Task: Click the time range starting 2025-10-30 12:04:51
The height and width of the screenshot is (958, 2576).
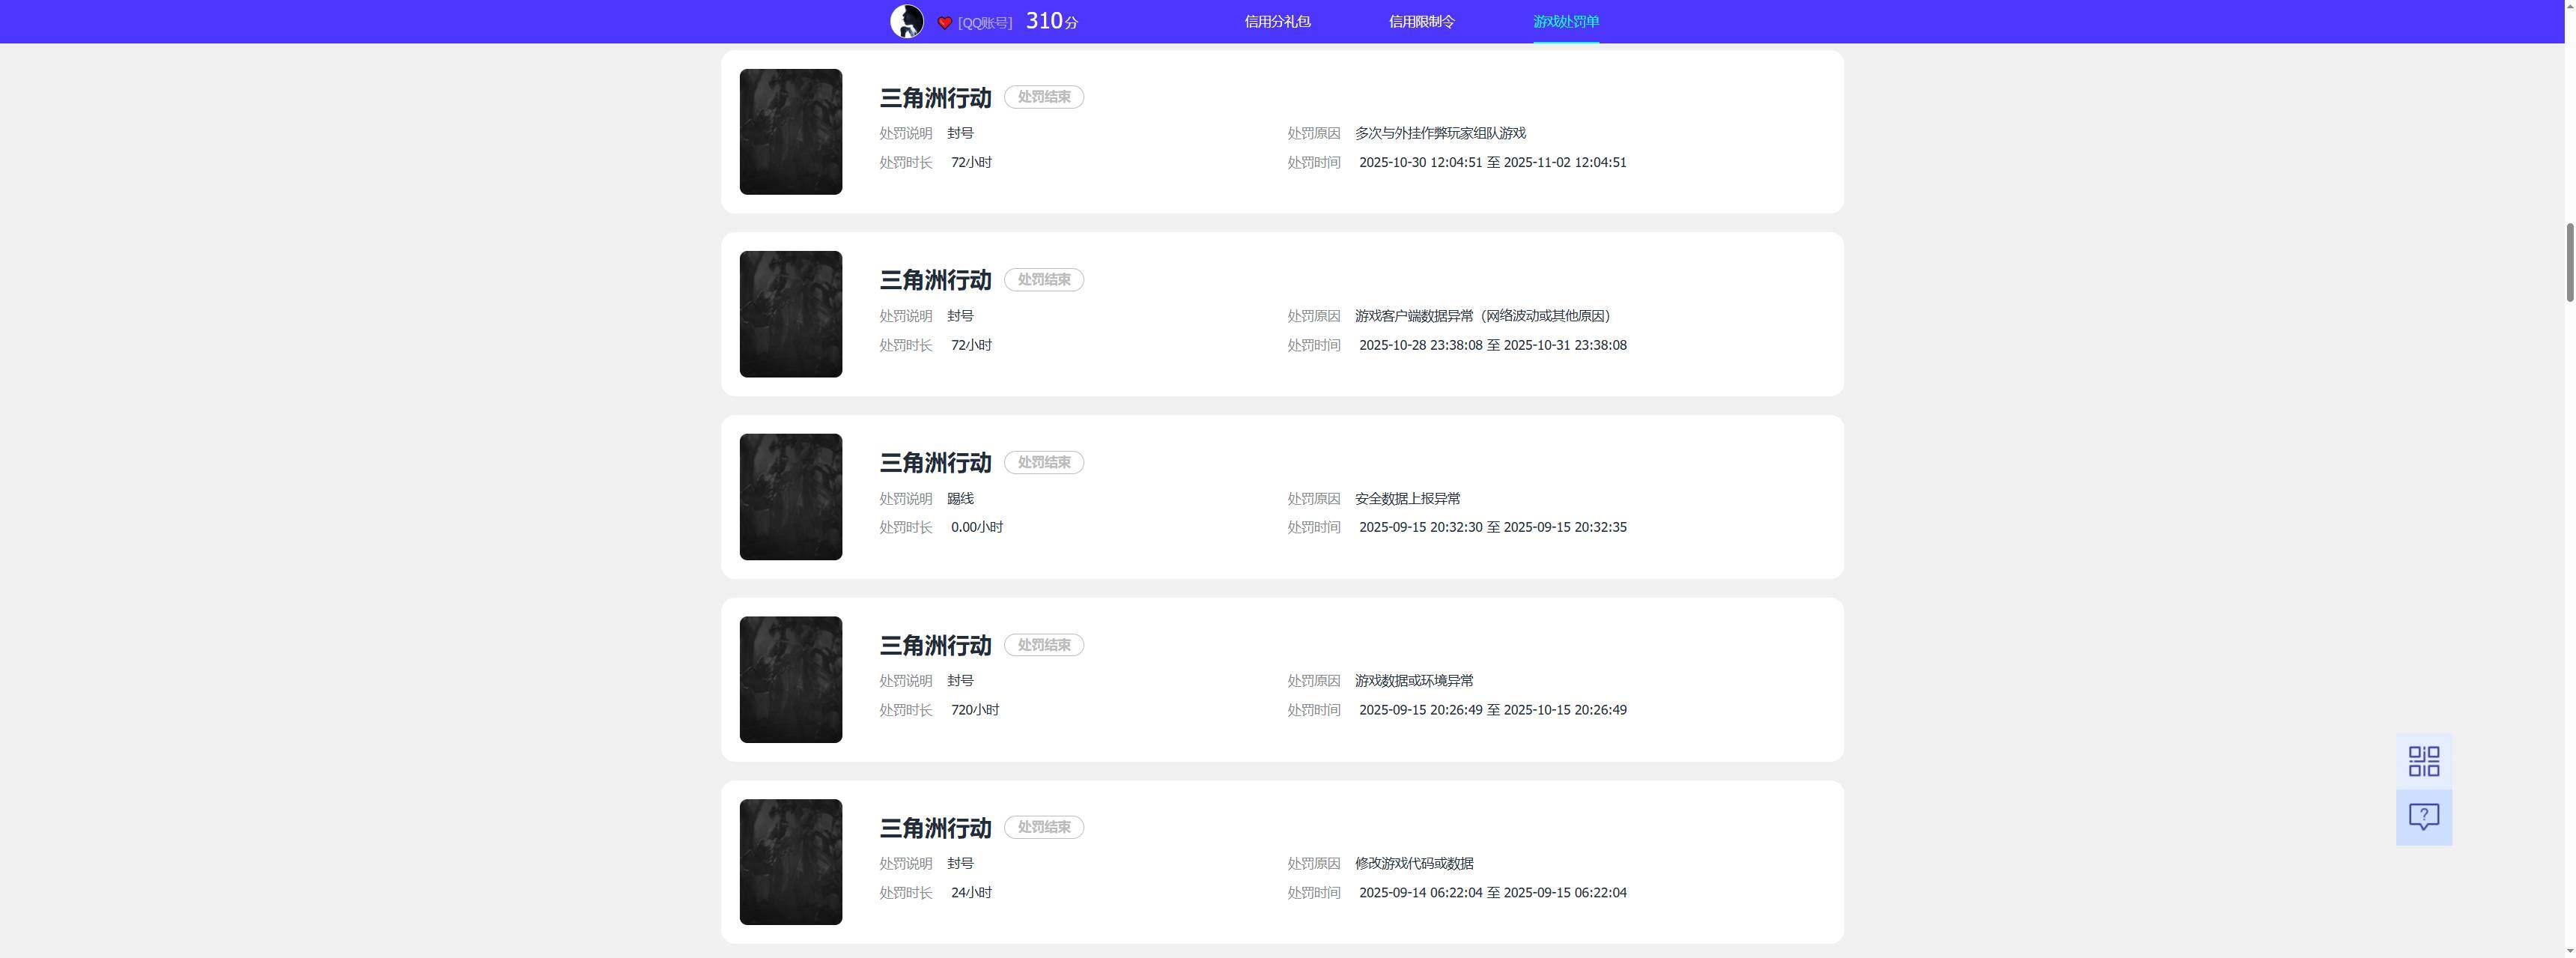Action: coord(1492,162)
